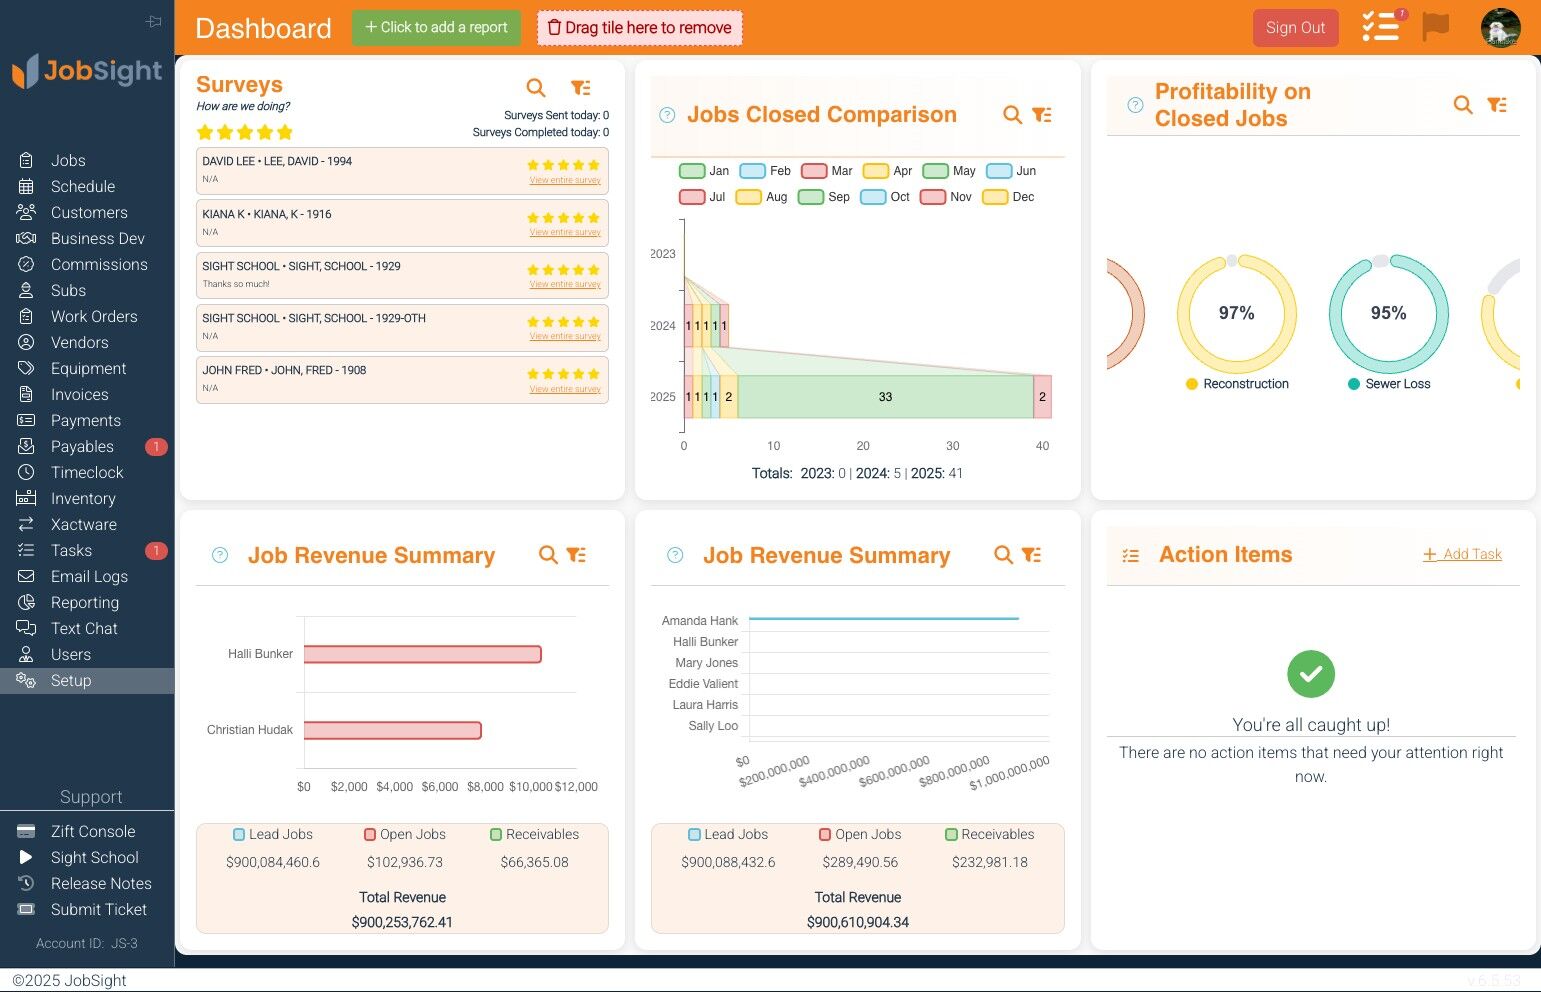This screenshot has height=992, width=1541.
Task: Open help icon for Profitability on Closed Jobs
Action: 1135,105
